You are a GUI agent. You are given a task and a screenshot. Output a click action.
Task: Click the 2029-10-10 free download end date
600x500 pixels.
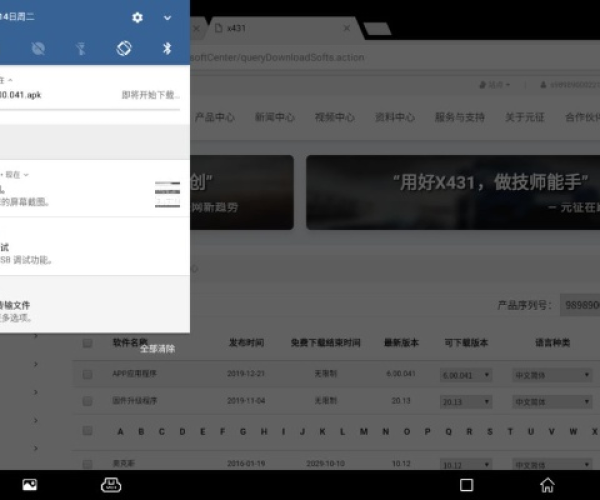click(326, 464)
